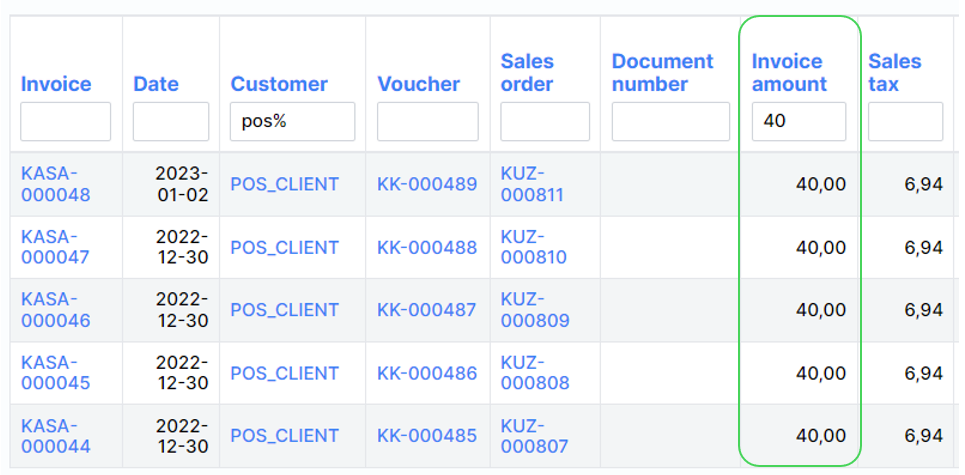Image resolution: width=965 pixels, height=475 pixels.
Task: Open invoice KASA-000048 link
Action: click(55, 184)
